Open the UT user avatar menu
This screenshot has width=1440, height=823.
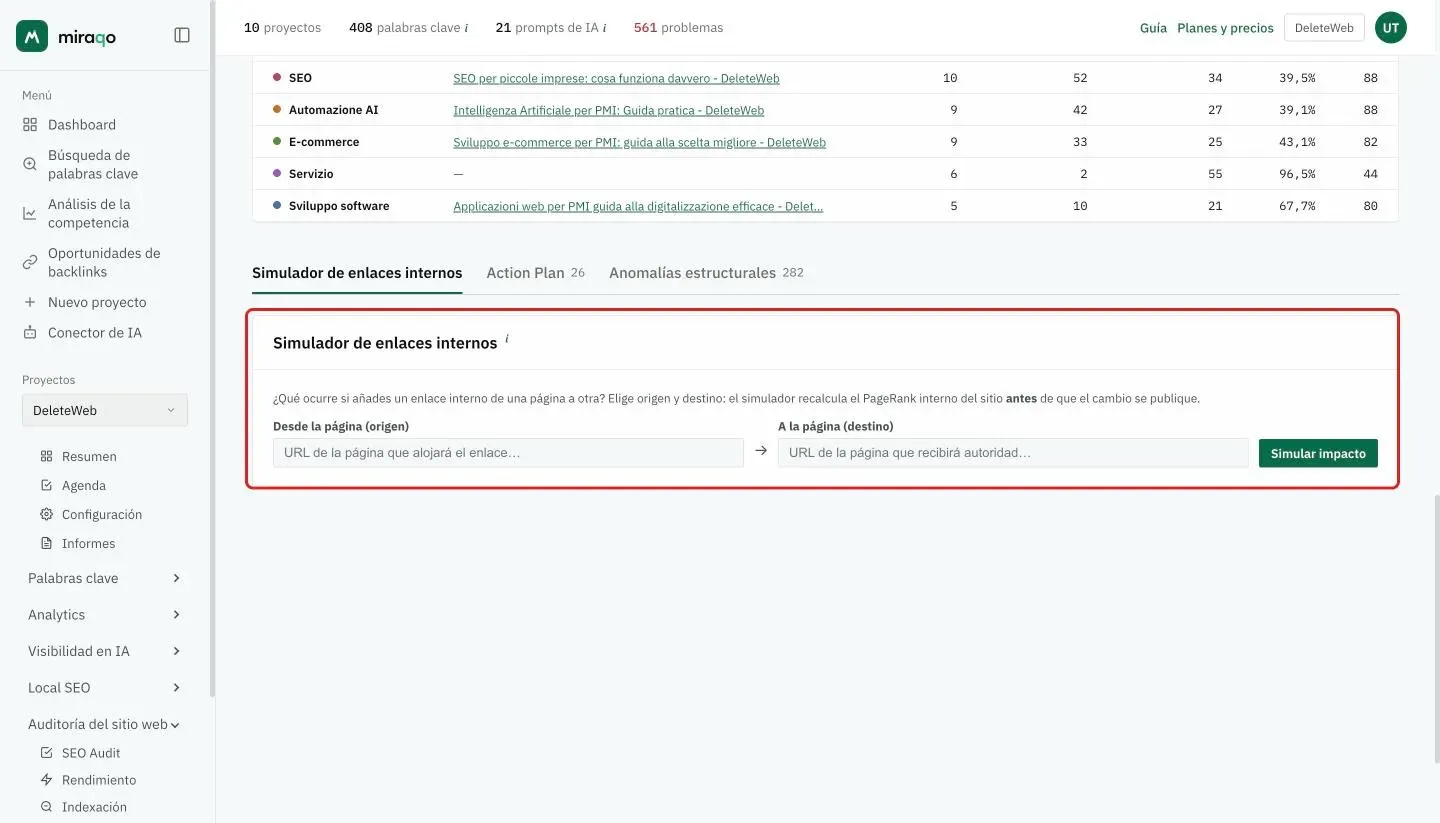(x=1391, y=28)
